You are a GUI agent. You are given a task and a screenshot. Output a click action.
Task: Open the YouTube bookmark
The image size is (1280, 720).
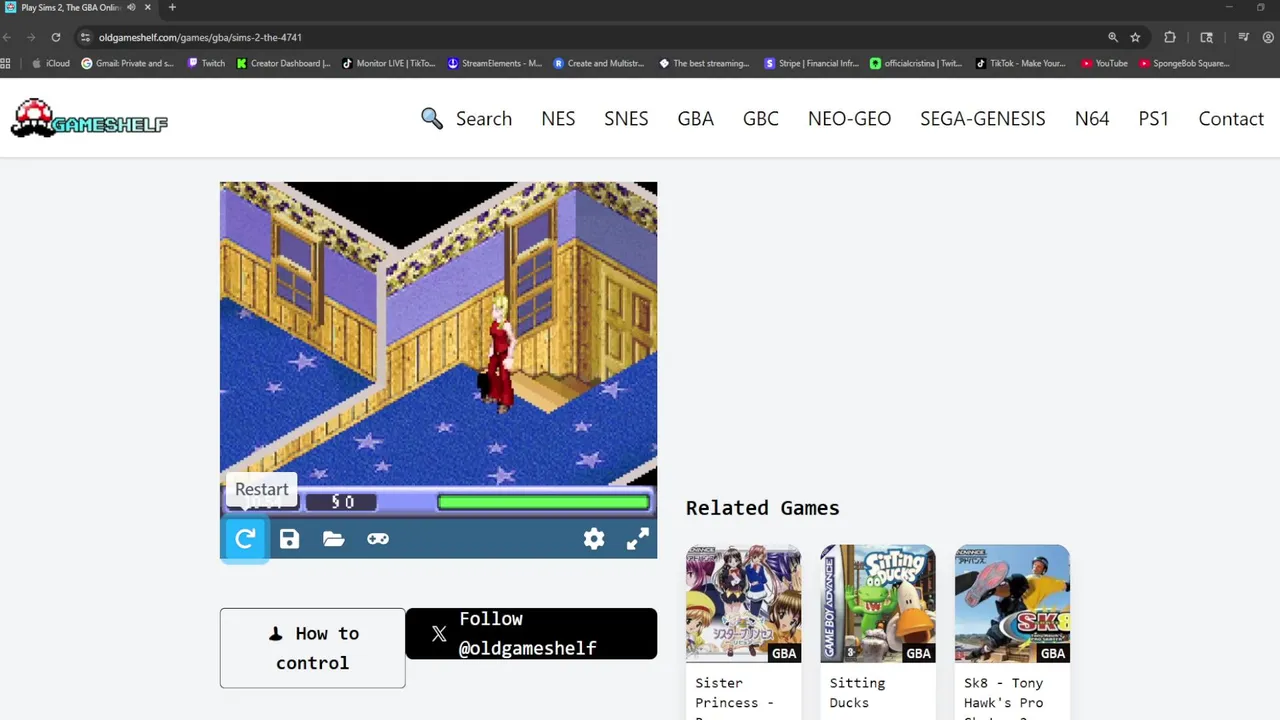pos(1104,63)
